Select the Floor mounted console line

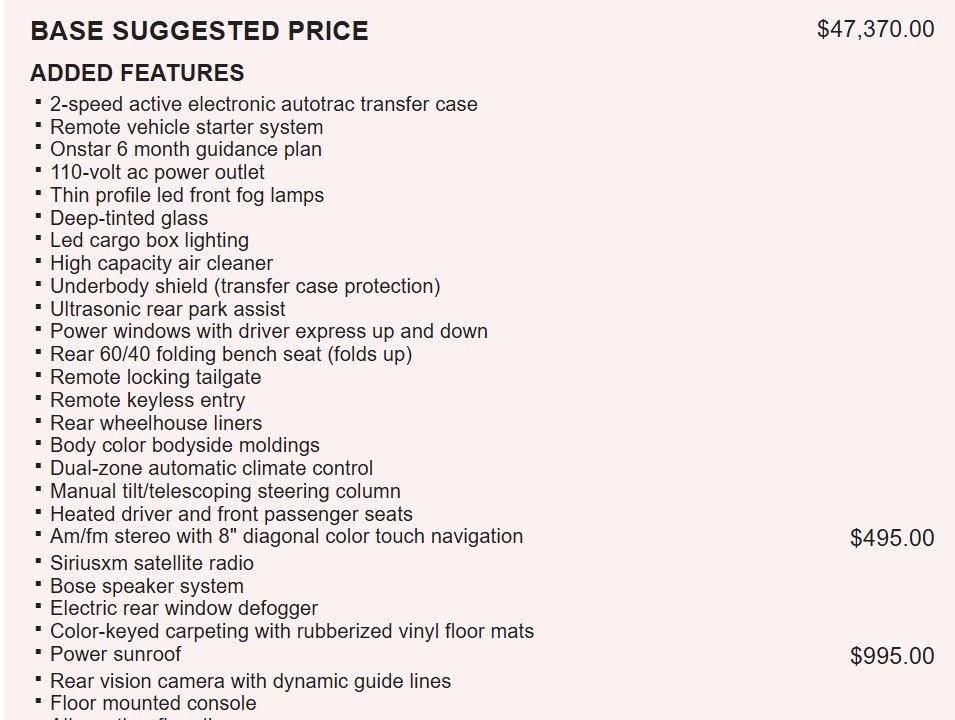152,703
